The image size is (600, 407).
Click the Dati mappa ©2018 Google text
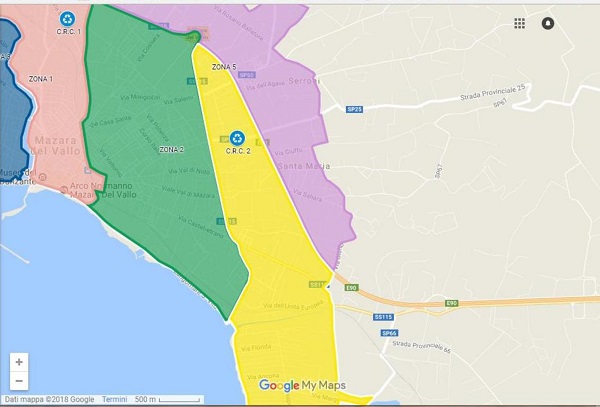click(48, 399)
